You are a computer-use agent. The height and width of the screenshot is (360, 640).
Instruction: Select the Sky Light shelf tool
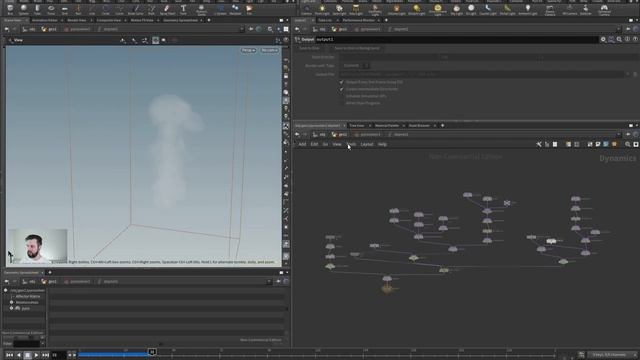pyautogui.click(x=457, y=9)
